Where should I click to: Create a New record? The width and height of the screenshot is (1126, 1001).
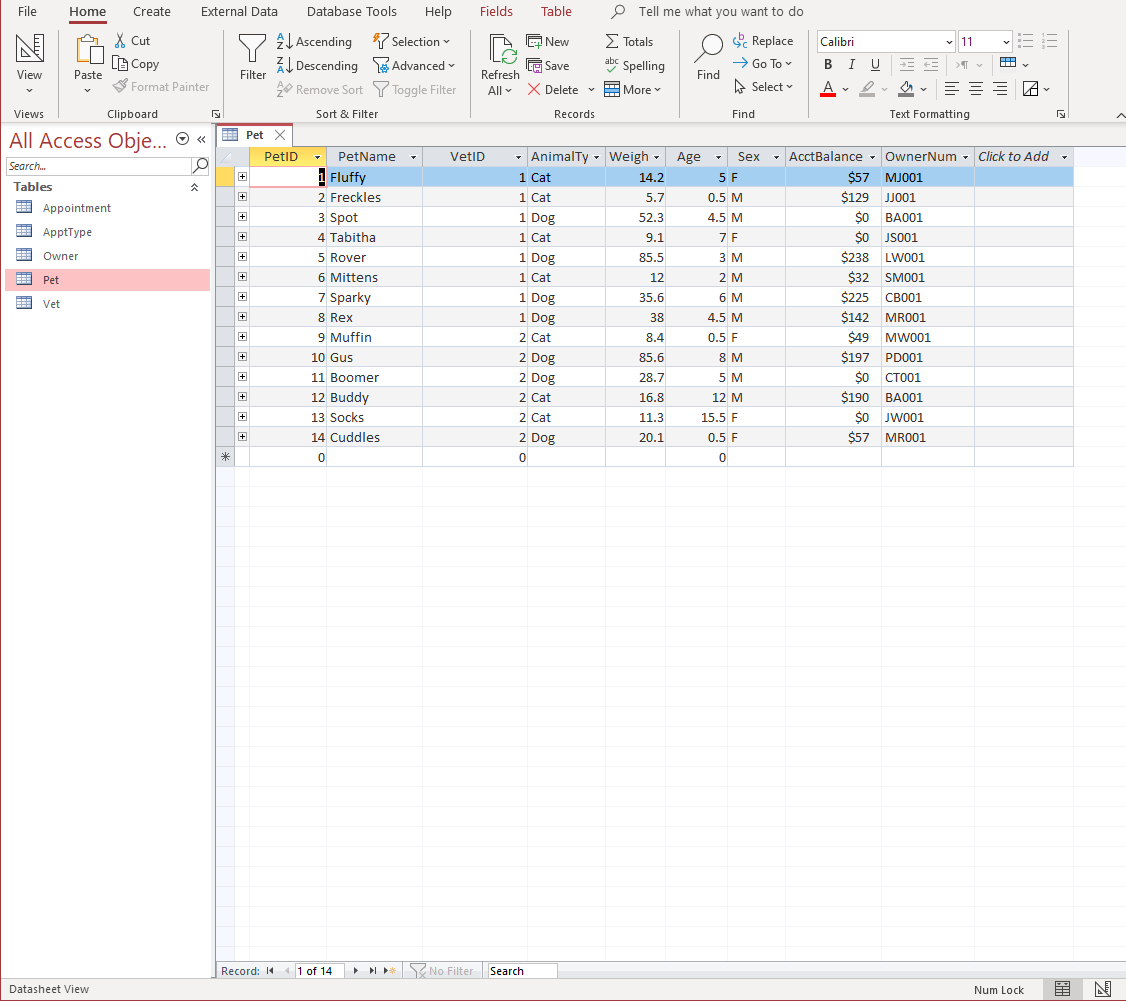(x=549, y=41)
